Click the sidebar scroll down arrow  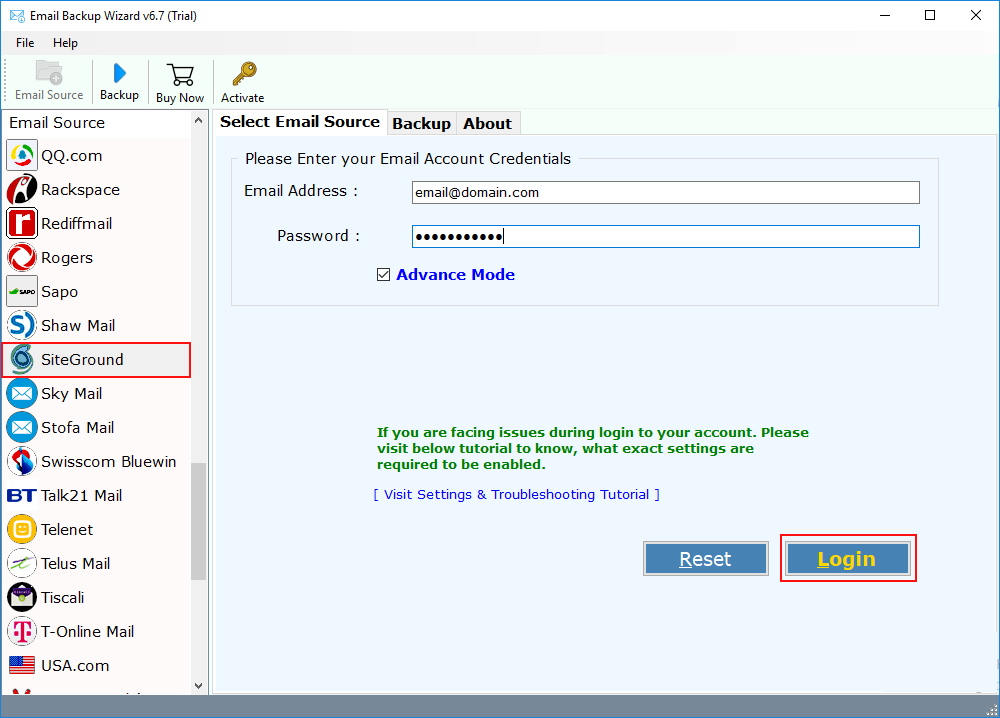[x=198, y=686]
